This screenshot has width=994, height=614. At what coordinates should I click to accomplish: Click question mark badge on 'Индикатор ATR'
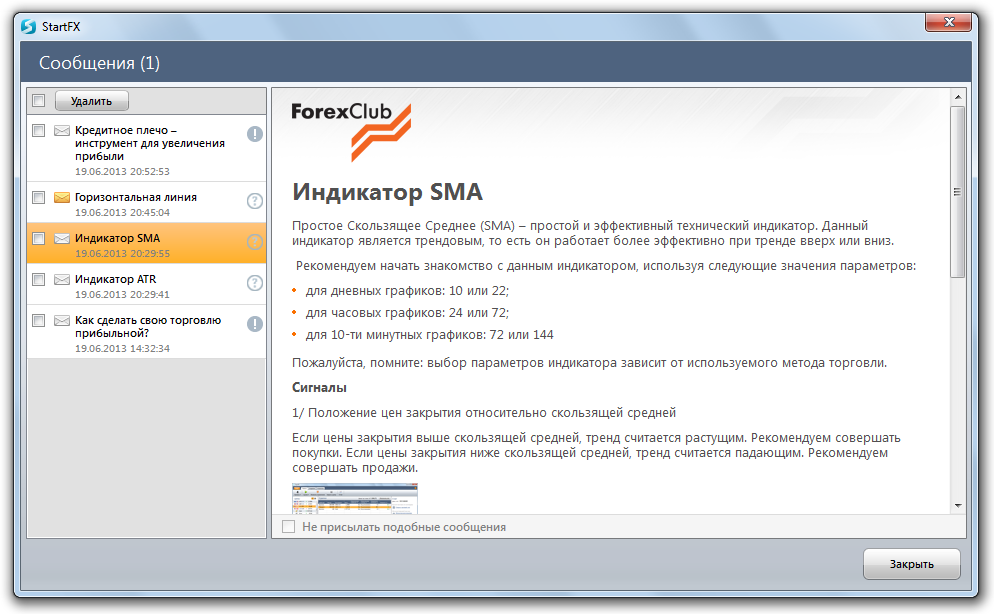pyautogui.click(x=255, y=283)
